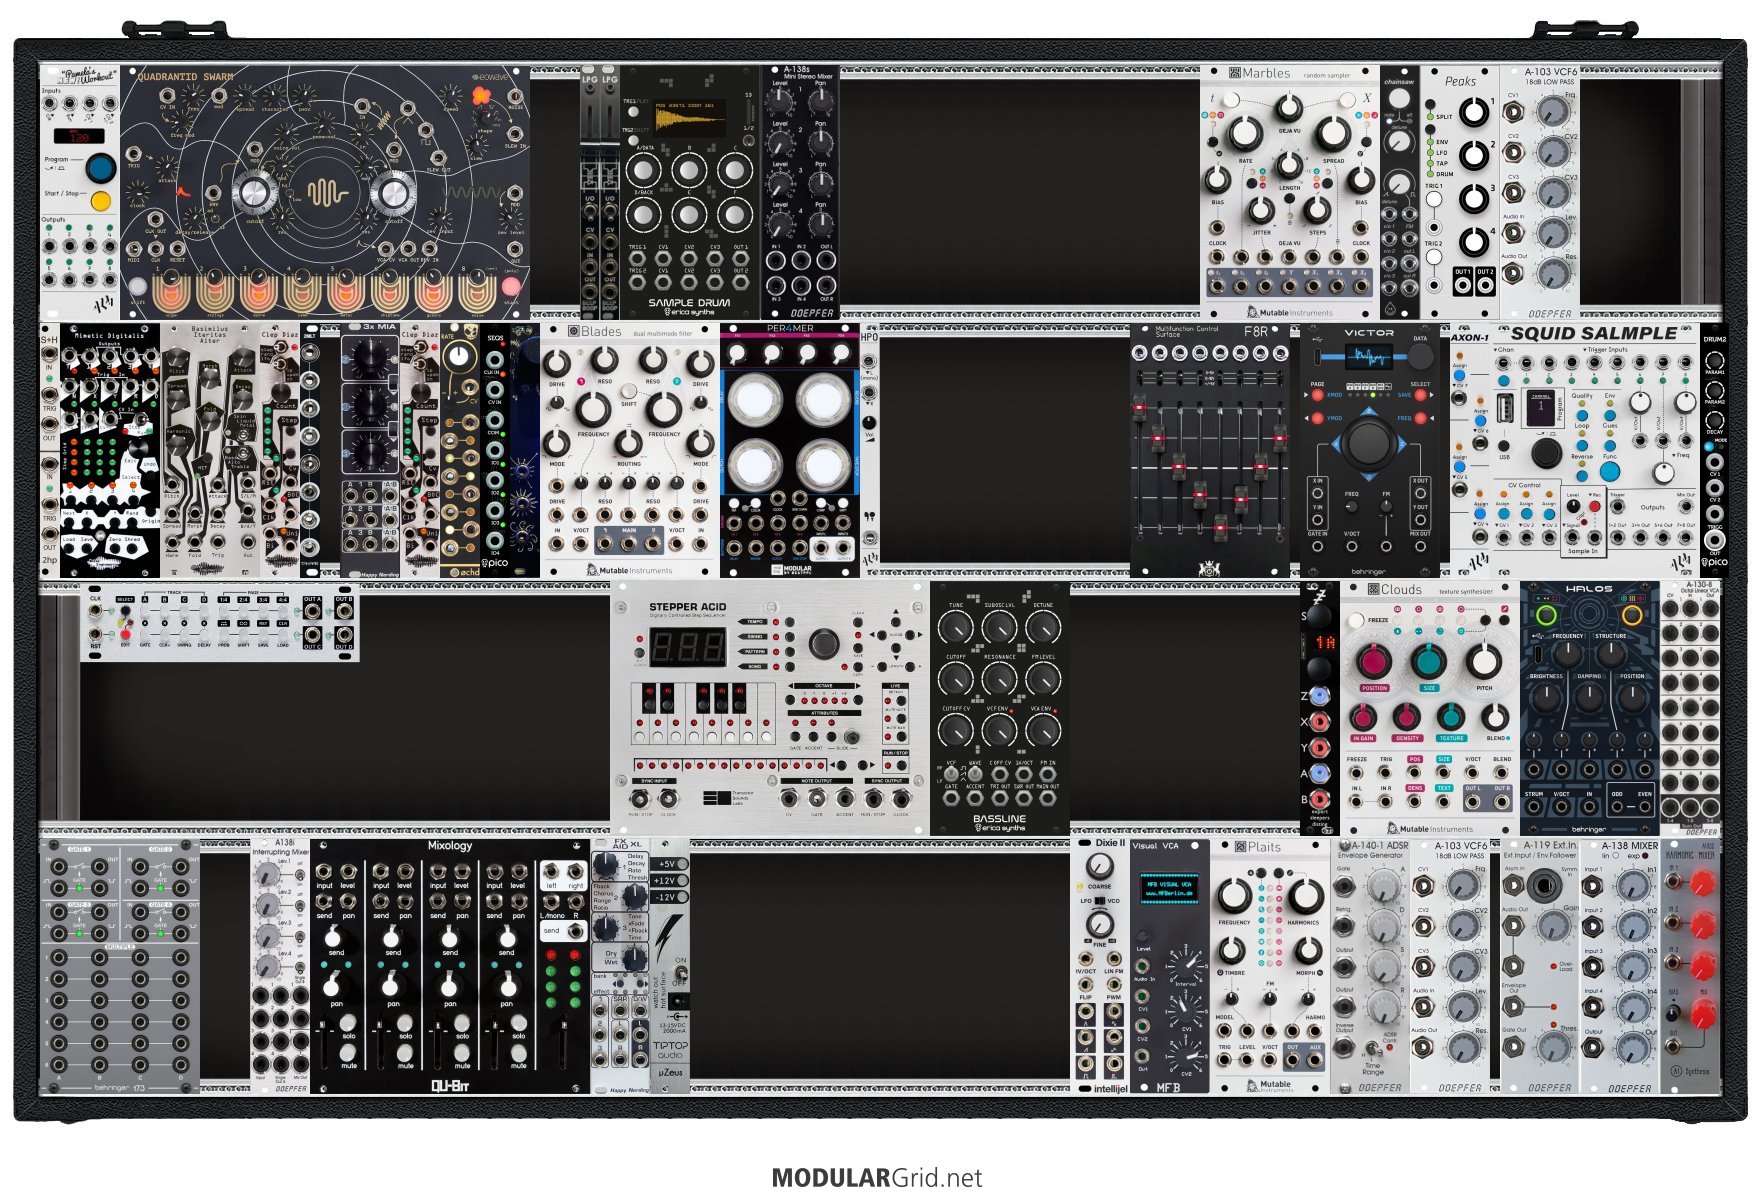Select the SEQS pico module

point(495,450)
